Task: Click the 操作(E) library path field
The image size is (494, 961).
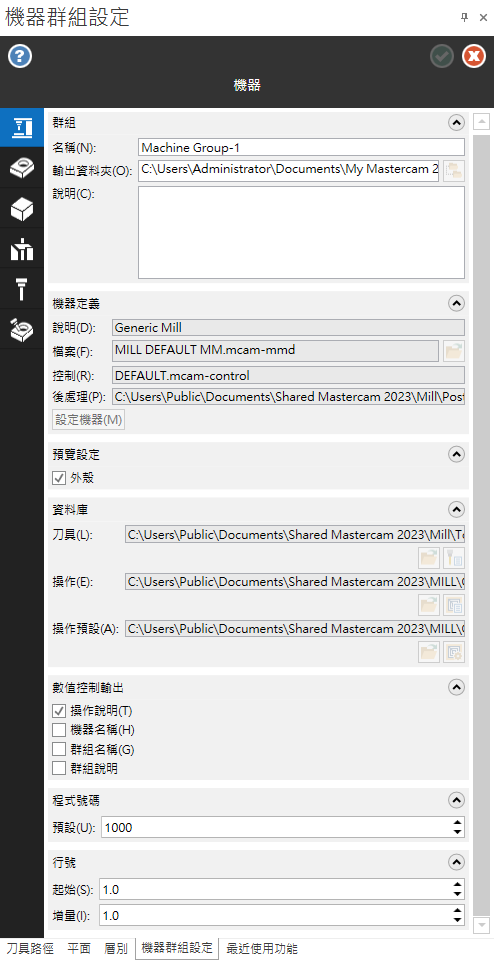Action: tap(295, 582)
